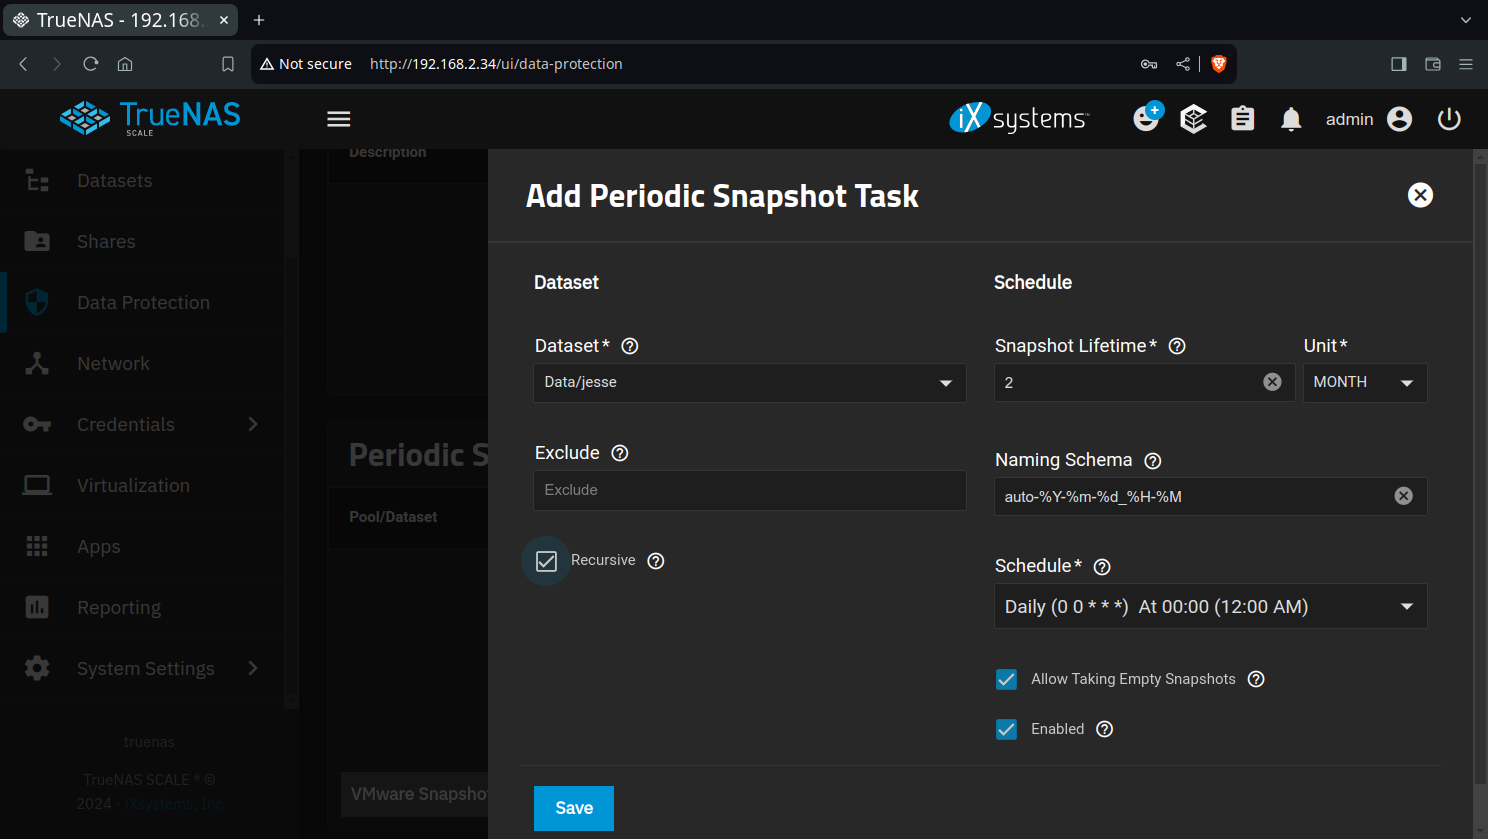Show help for the Schedule field
This screenshot has height=839, width=1488.
pos(1102,567)
